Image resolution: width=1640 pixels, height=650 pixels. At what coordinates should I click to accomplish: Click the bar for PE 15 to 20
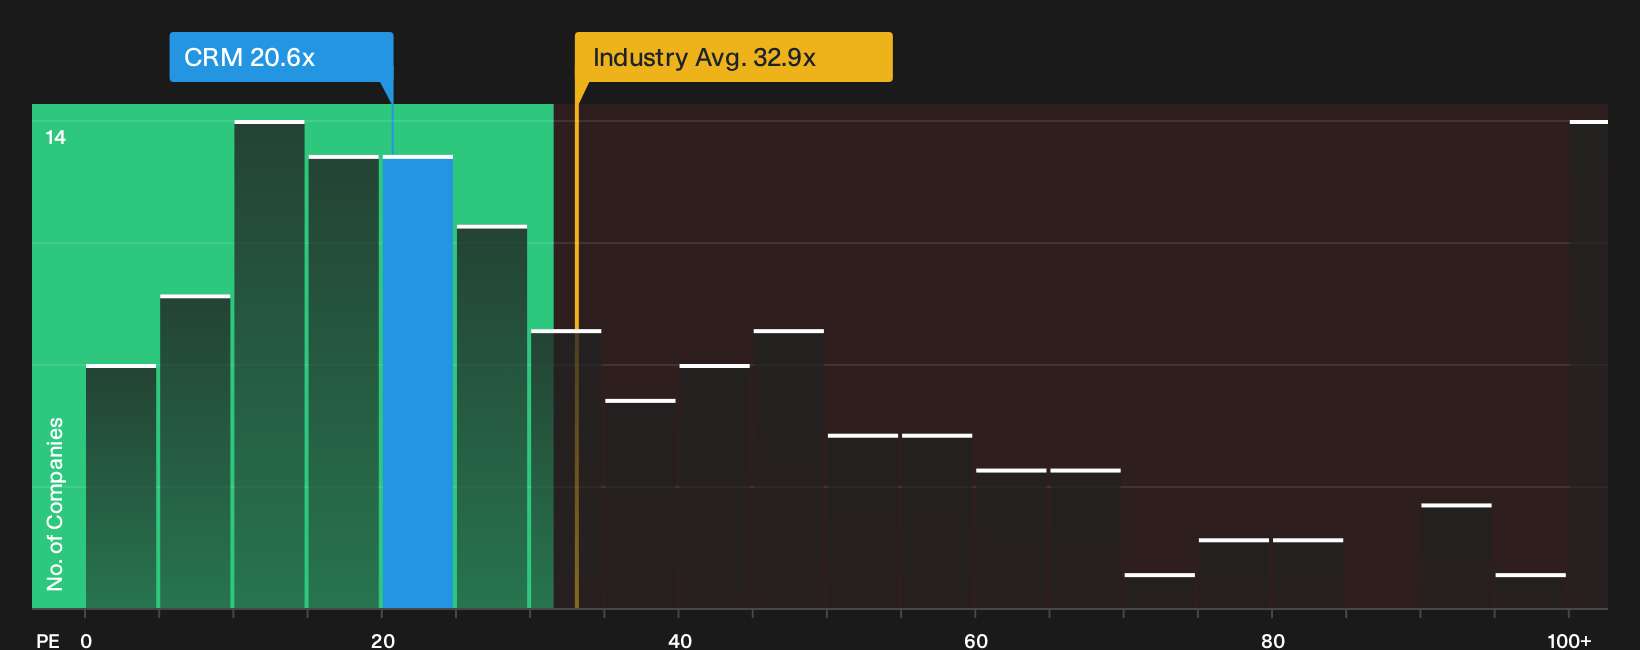coord(344,382)
